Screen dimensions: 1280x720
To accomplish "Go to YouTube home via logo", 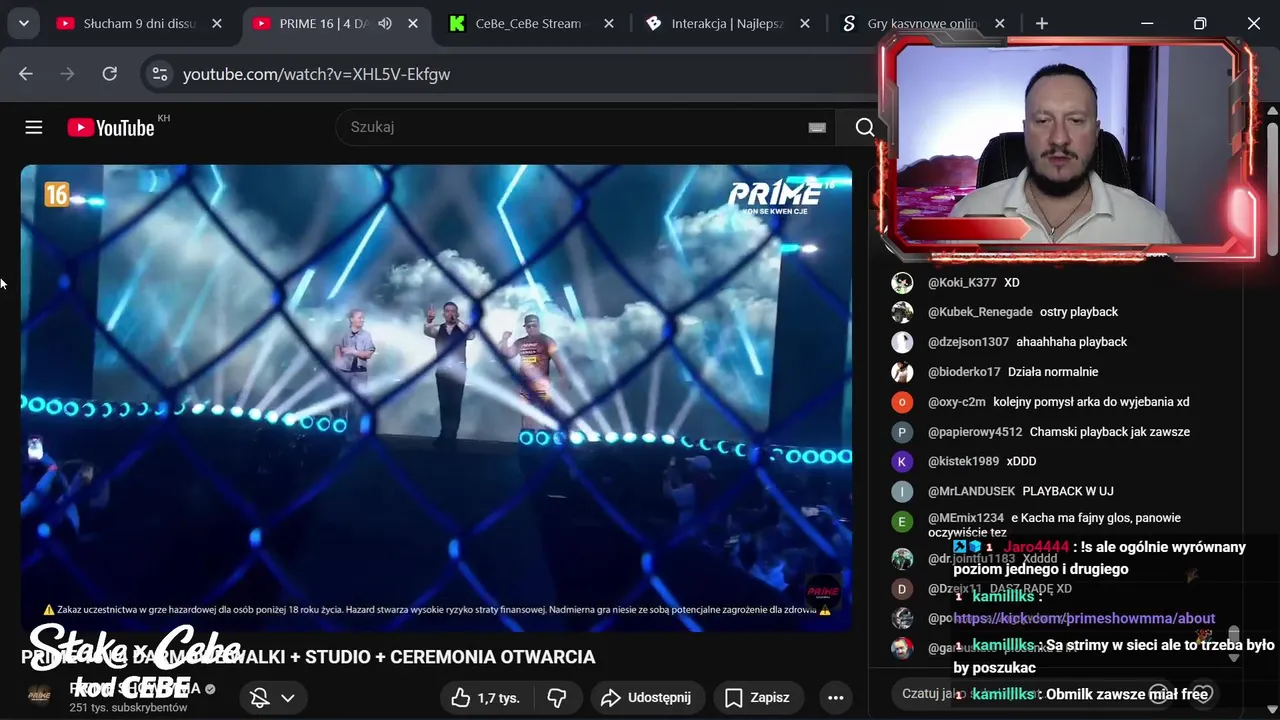I will coord(111,128).
